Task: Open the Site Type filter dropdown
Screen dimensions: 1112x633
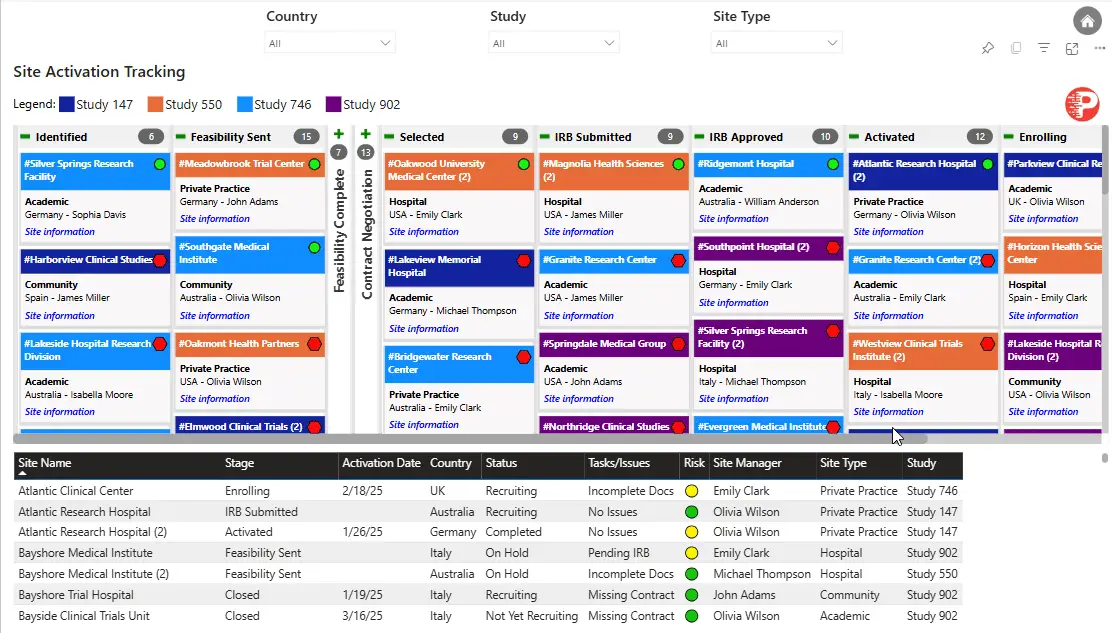Action: click(777, 43)
